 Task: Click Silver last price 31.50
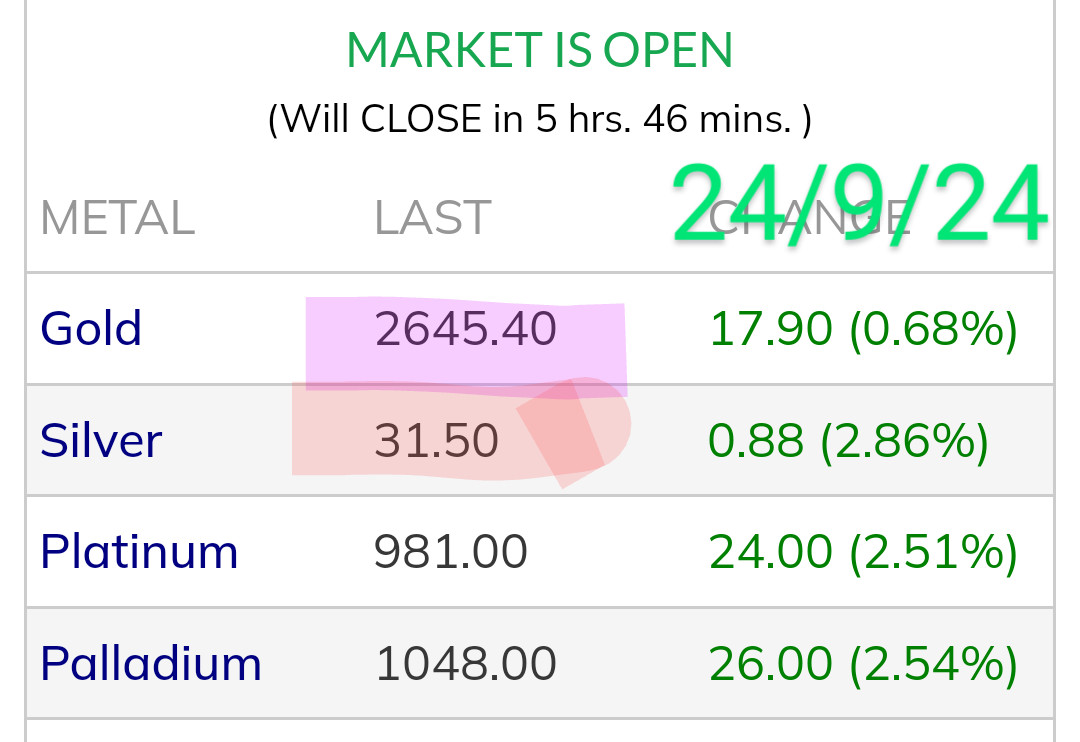coord(436,441)
